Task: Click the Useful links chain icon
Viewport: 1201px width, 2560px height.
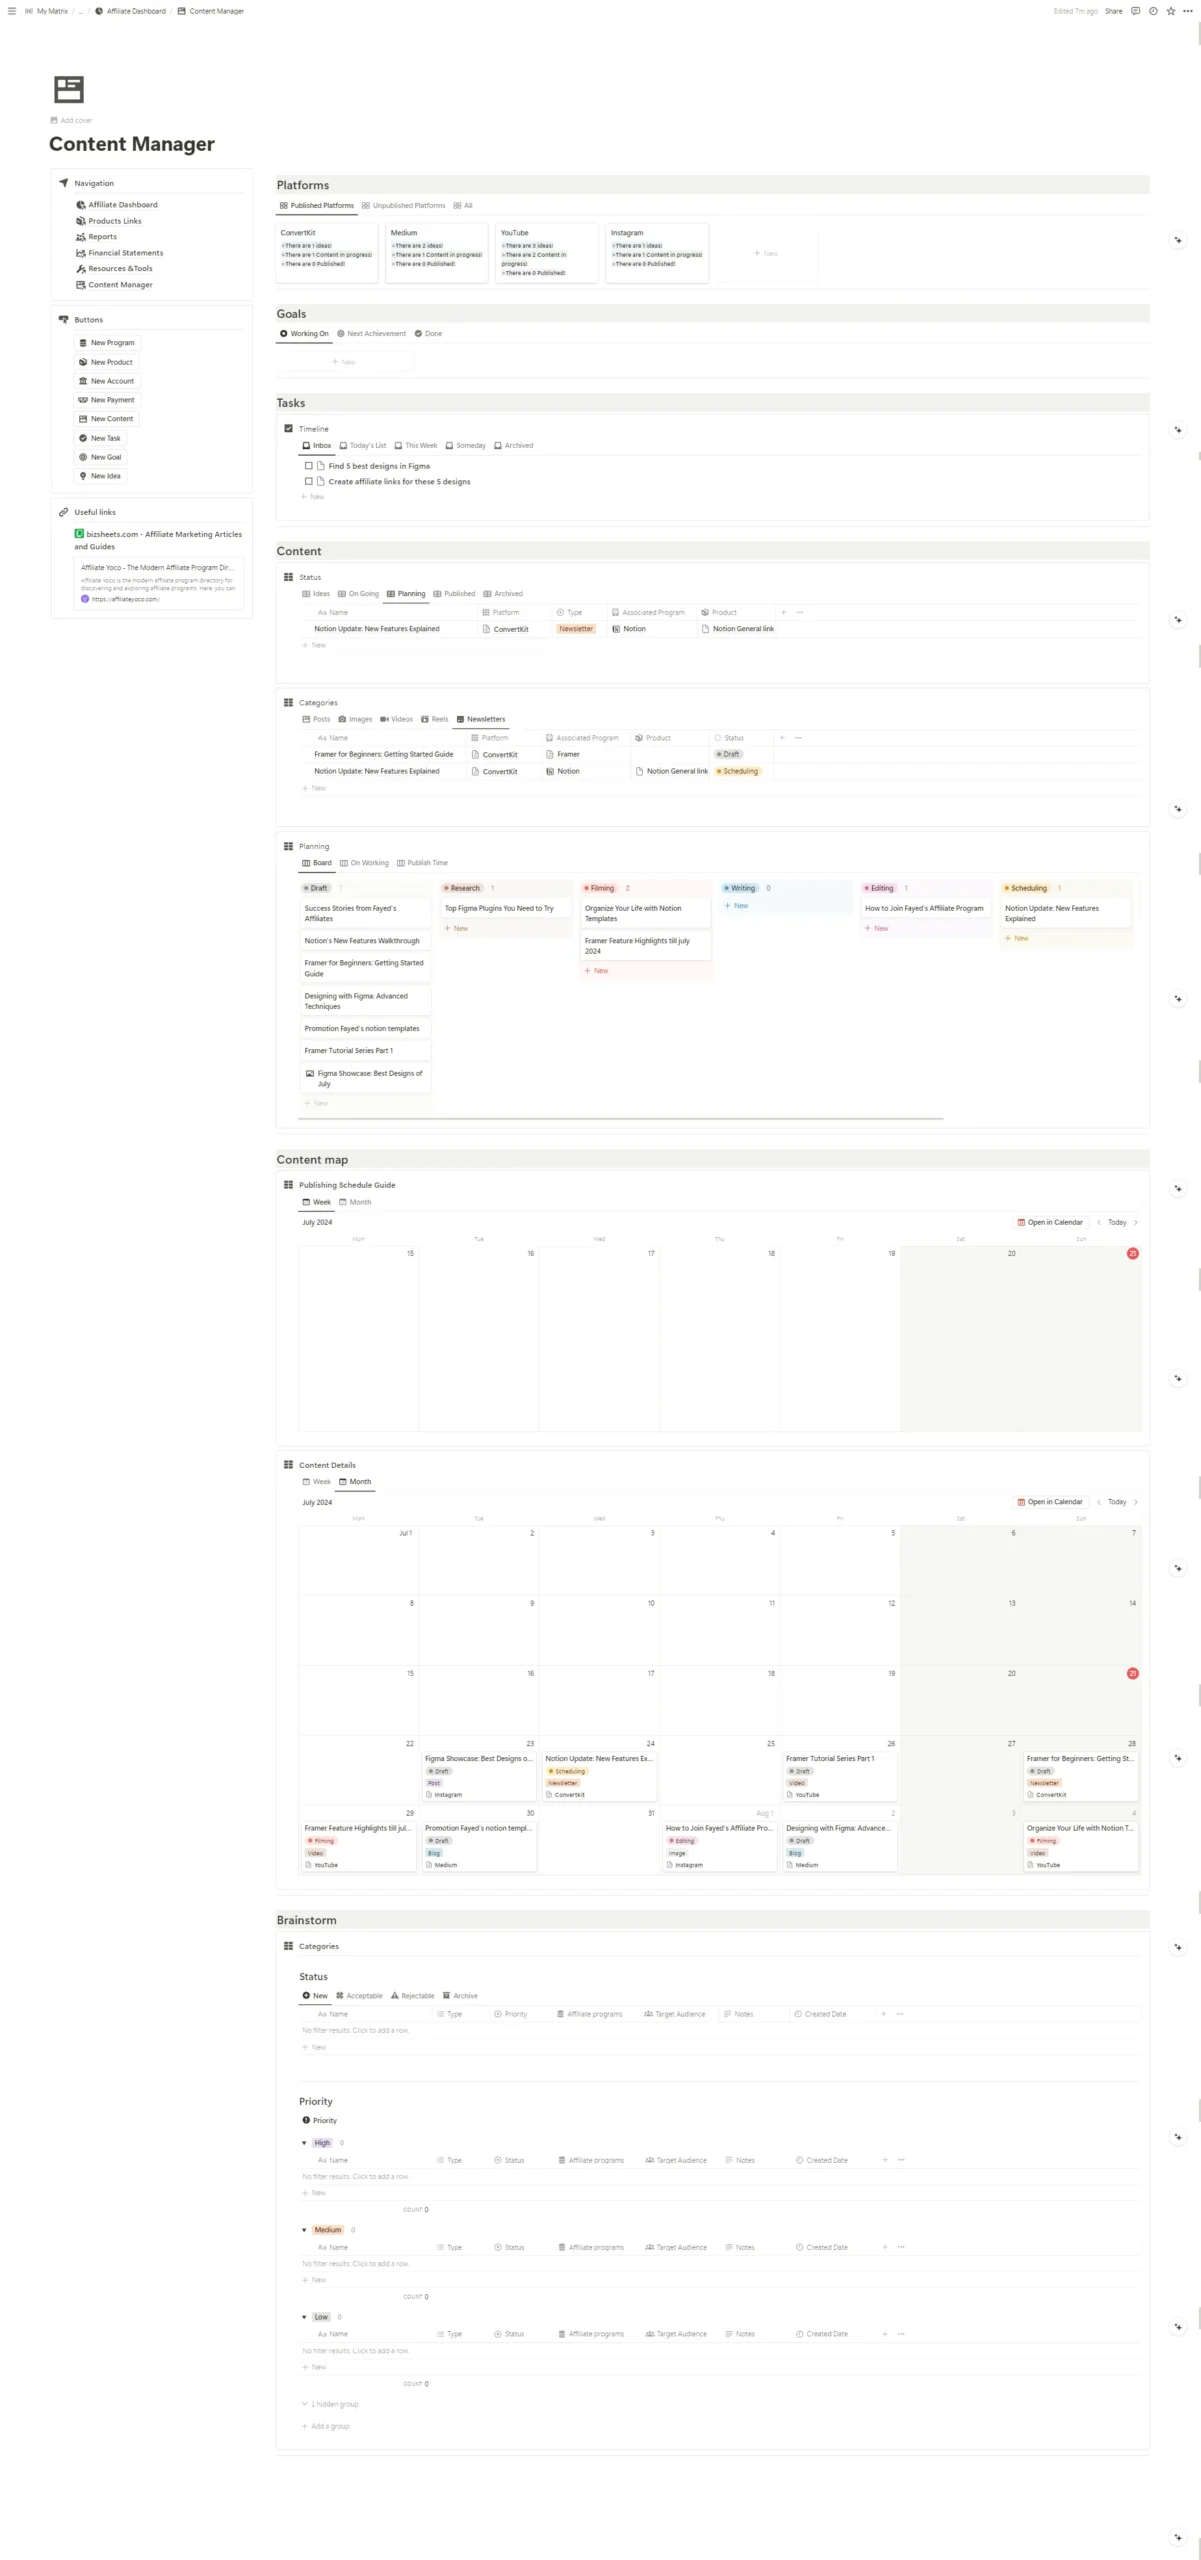Action: tap(64, 512)
